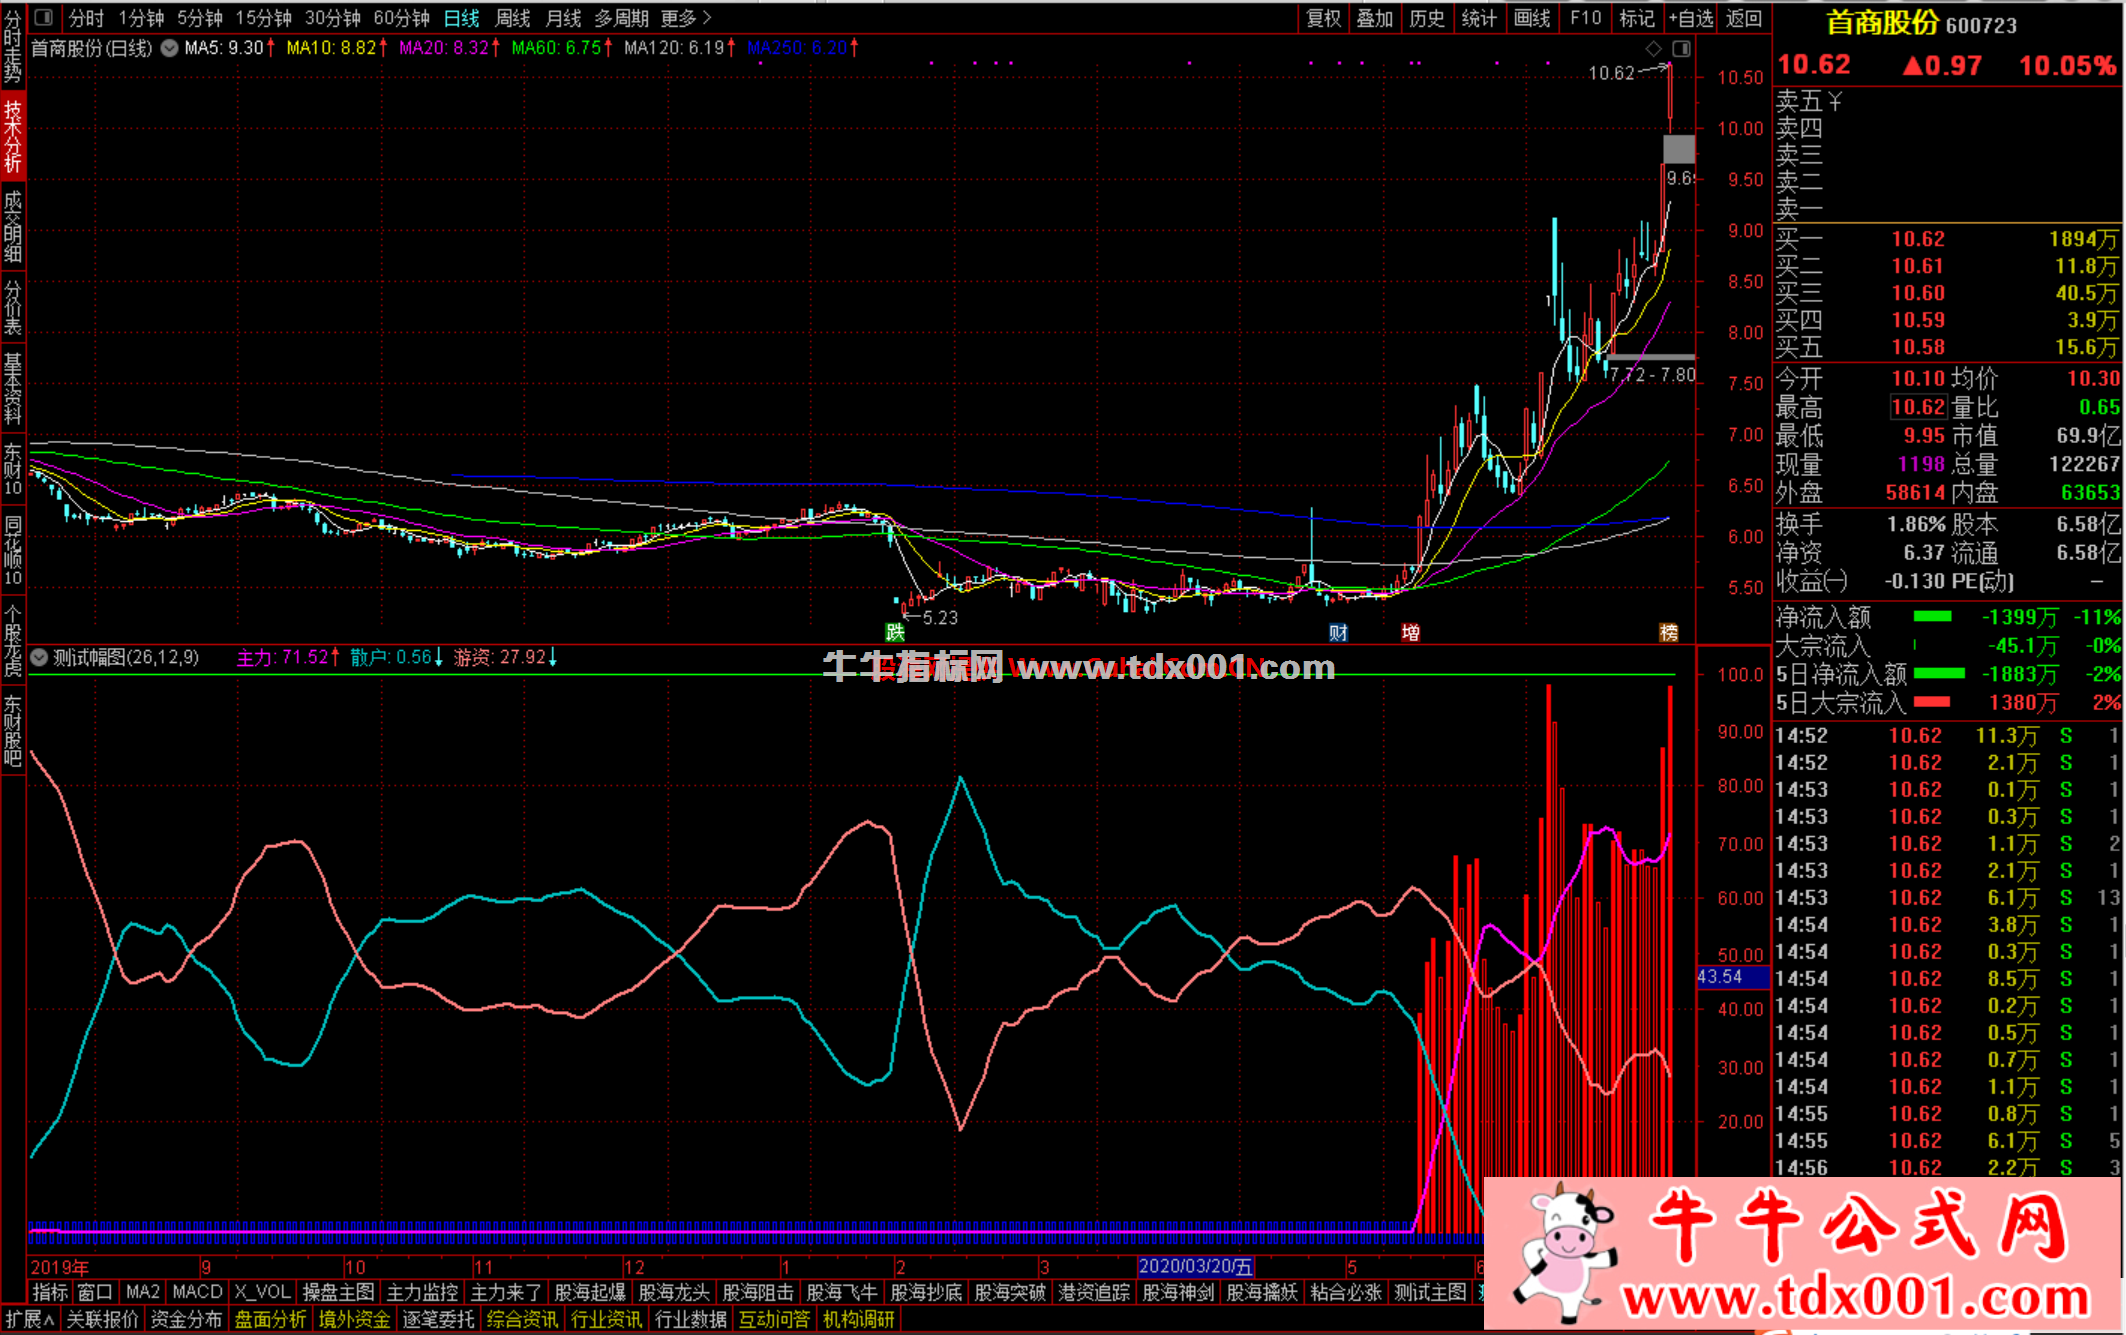Open 个股龙虎 in the left sidebar
Image resolution: width=2126 pixels, height=1335 pixels.
[12, 640]
